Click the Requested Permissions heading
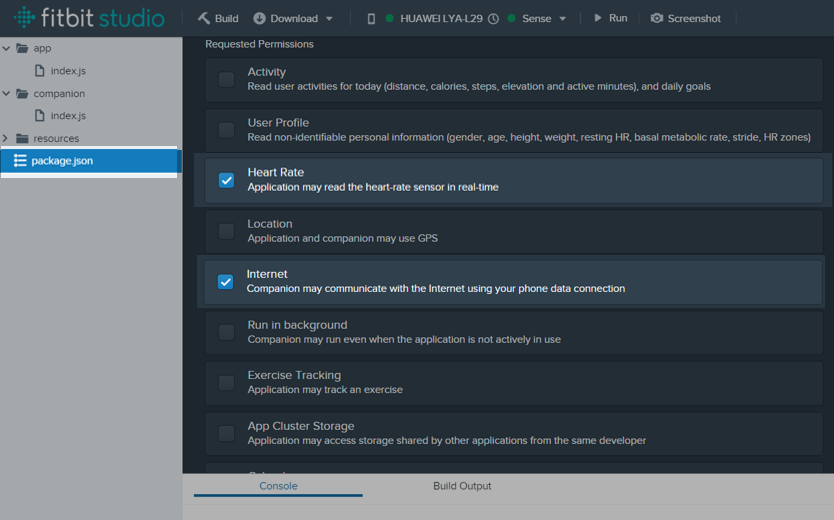This screenshot has width=834, height=520. pyautogui.click(x=260, y=44)
